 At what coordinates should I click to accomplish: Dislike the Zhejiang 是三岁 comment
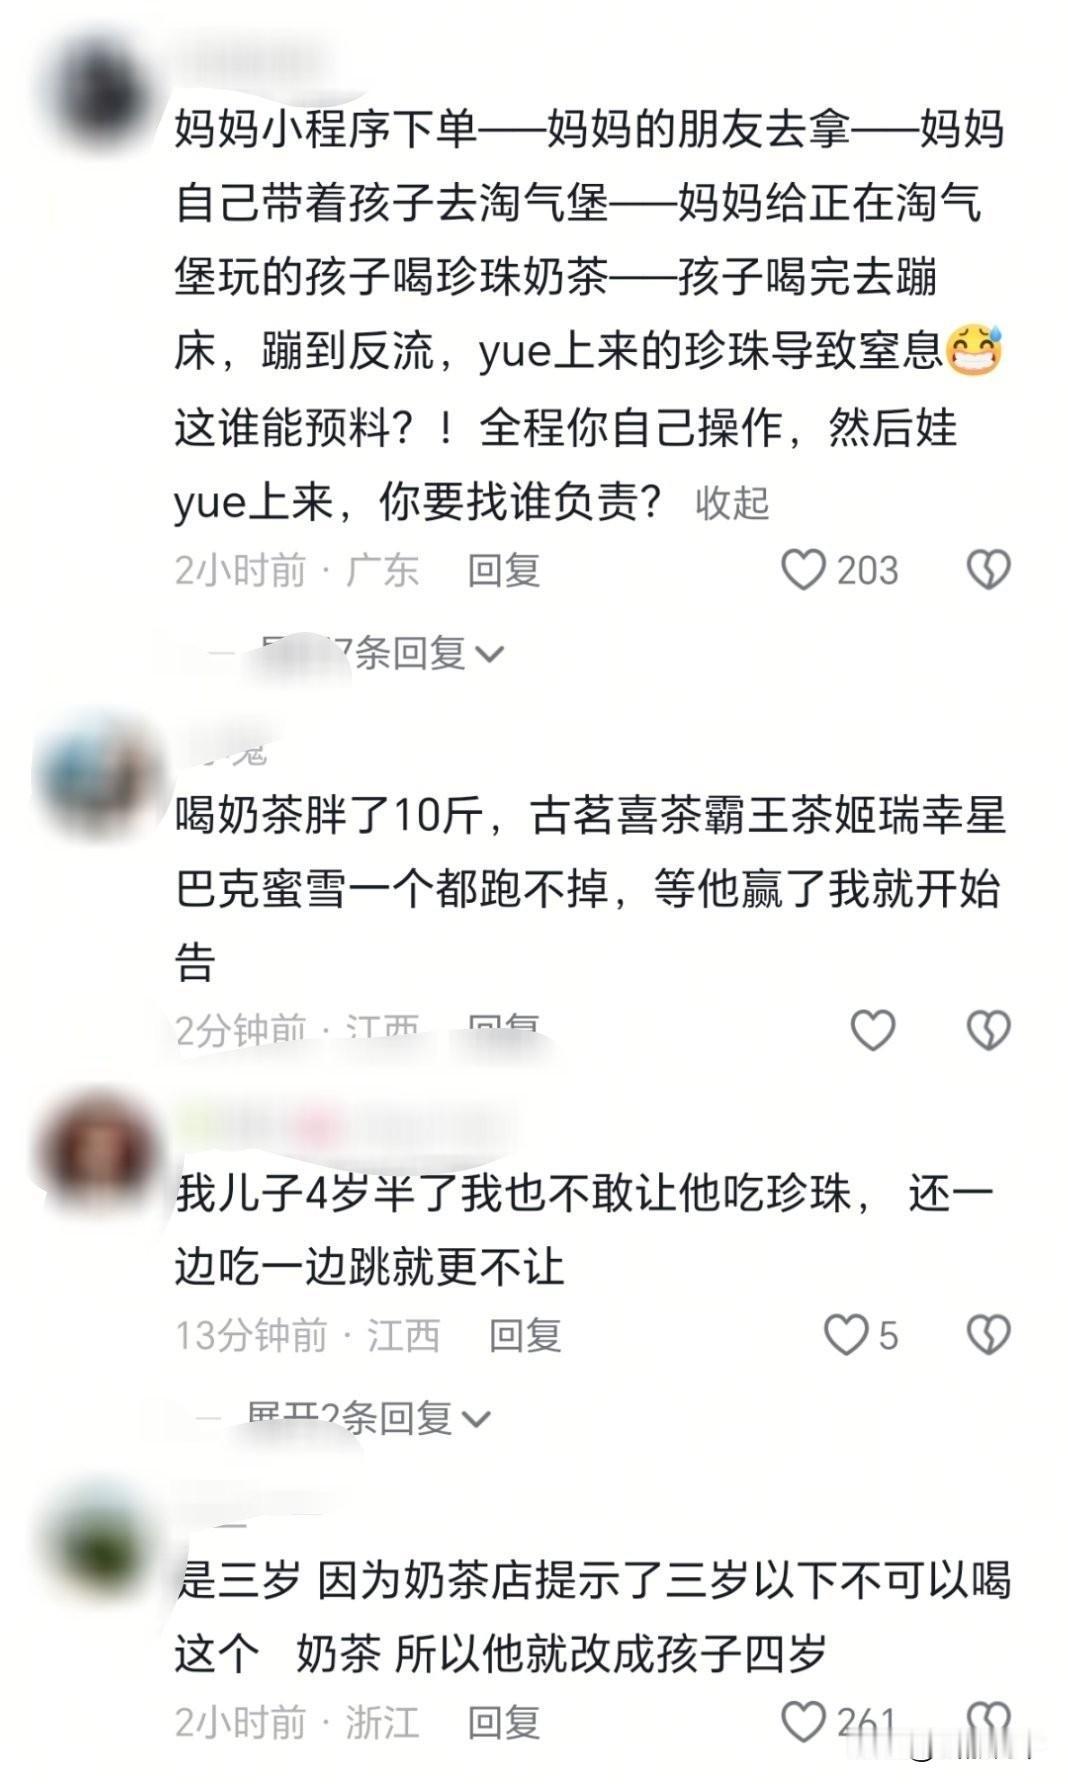(x=988, y=1722)
